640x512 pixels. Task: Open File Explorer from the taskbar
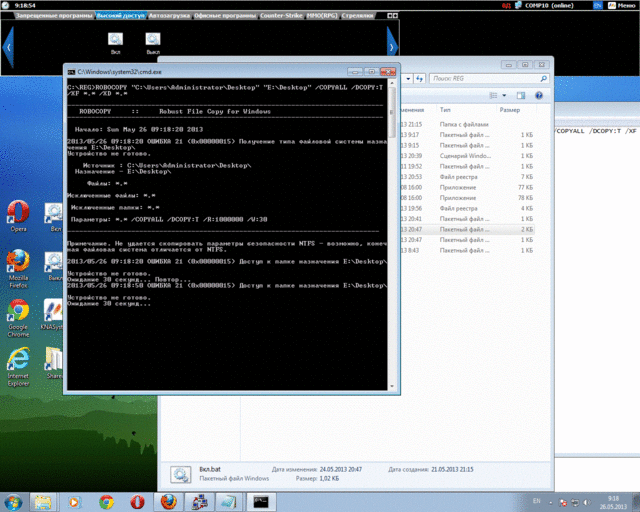coord(43,502)
